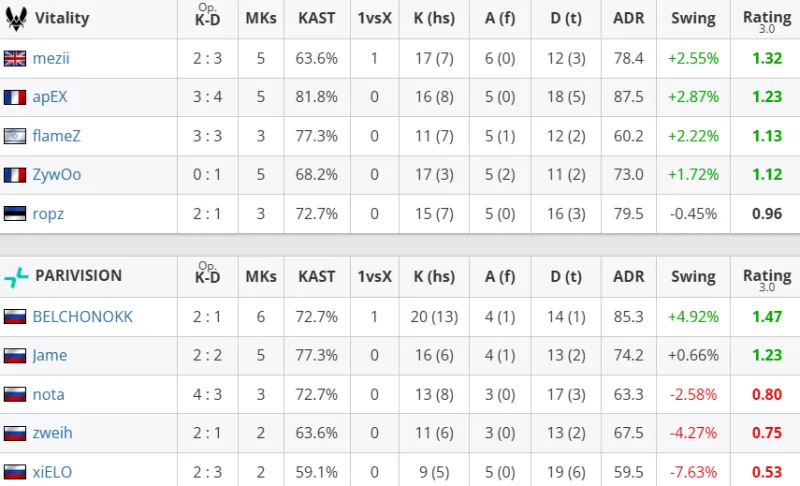Open ZywOo's player profile link
The height and width of the screenshot is (486, 800).
click(x=57, y=174)
